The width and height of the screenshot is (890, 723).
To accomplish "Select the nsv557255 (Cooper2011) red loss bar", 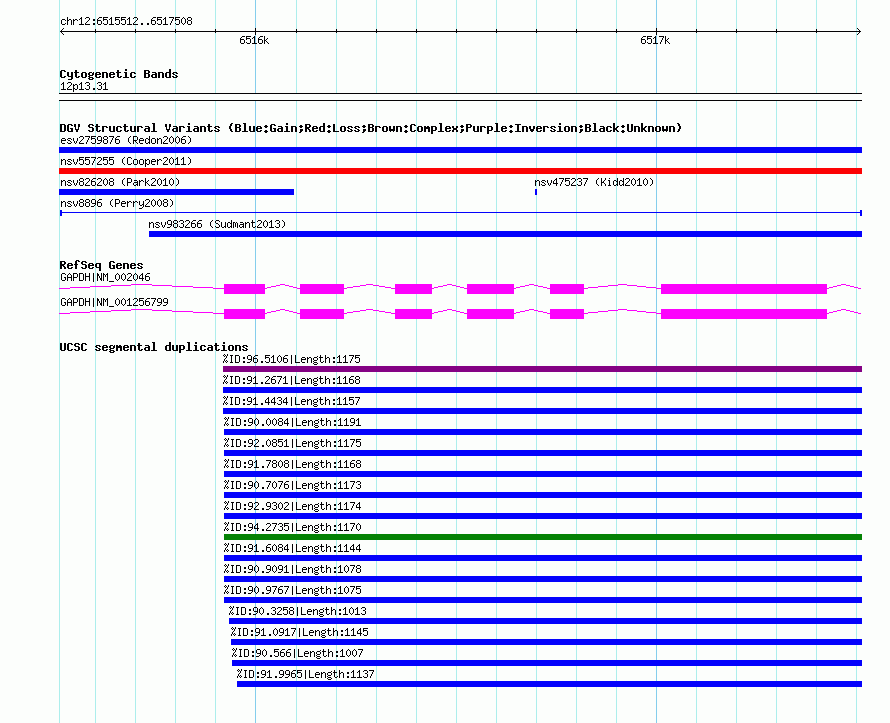I will [x=460, y=171].
